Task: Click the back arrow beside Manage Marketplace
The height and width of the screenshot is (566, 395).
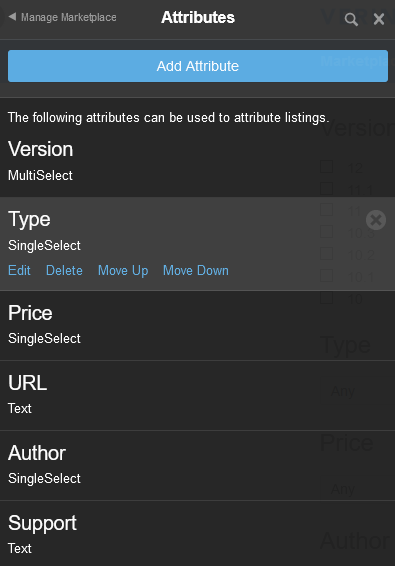Action: pos(12,17)
